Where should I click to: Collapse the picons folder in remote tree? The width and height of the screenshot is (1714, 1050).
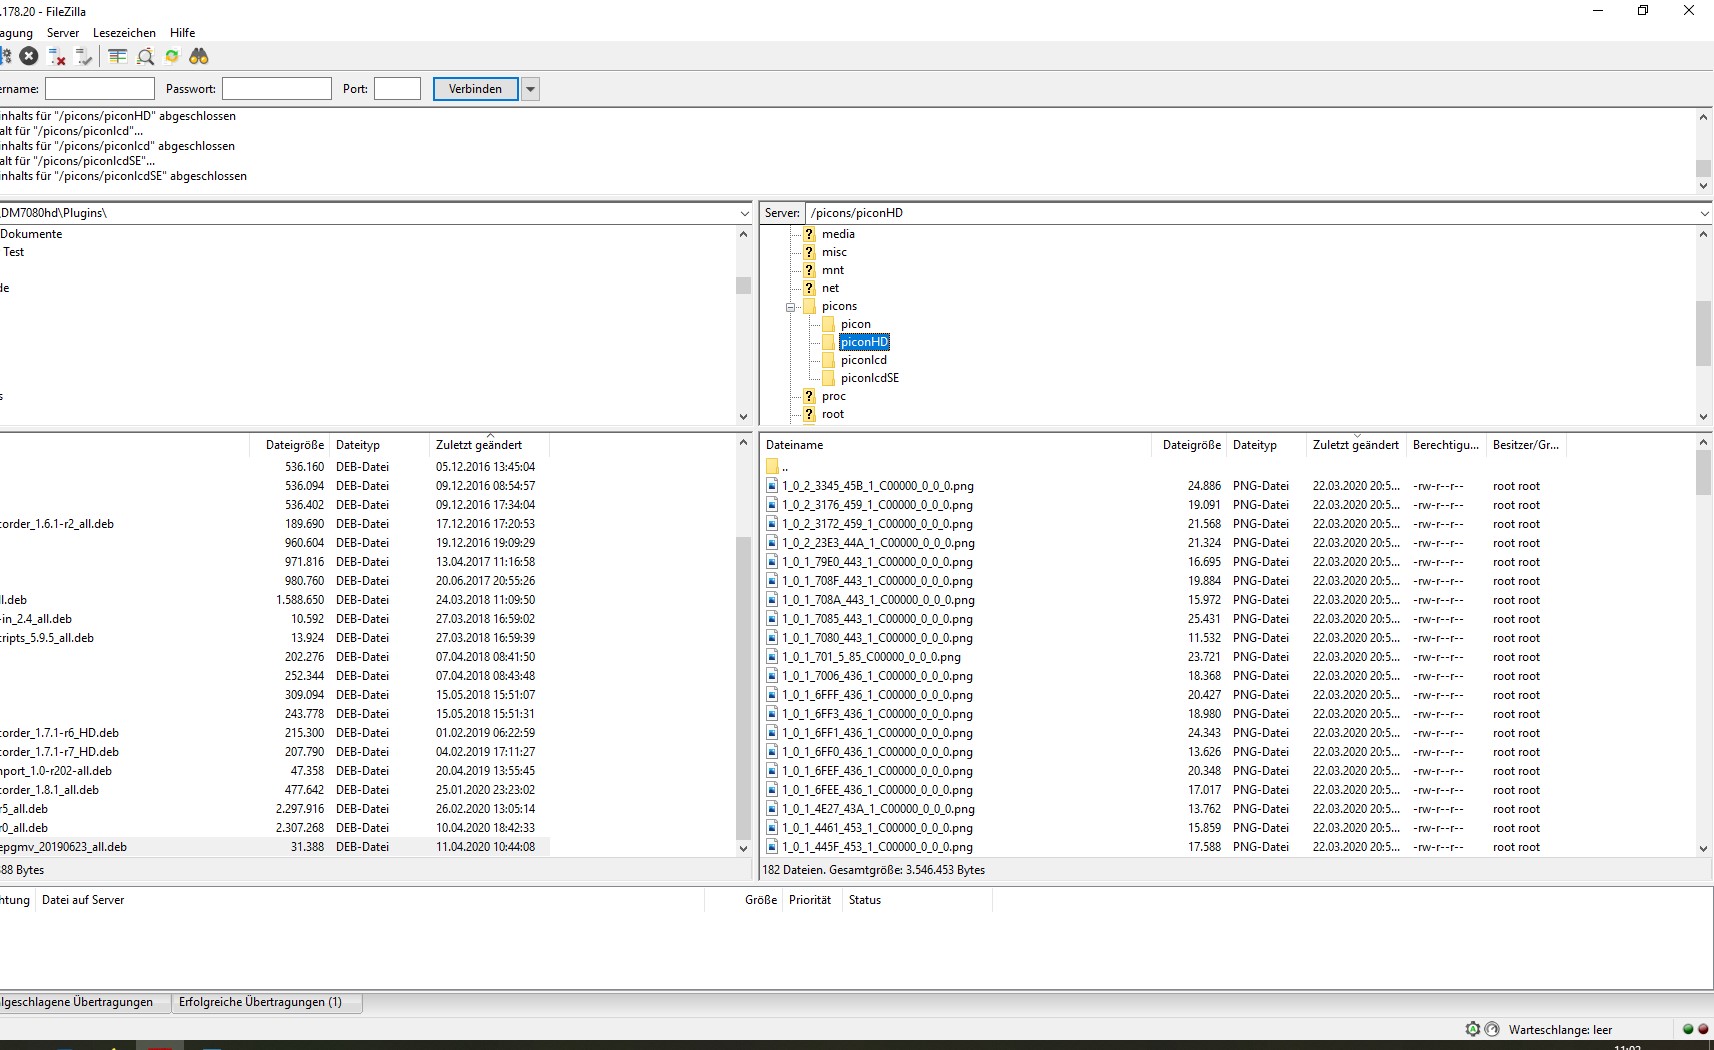[790, 307]
